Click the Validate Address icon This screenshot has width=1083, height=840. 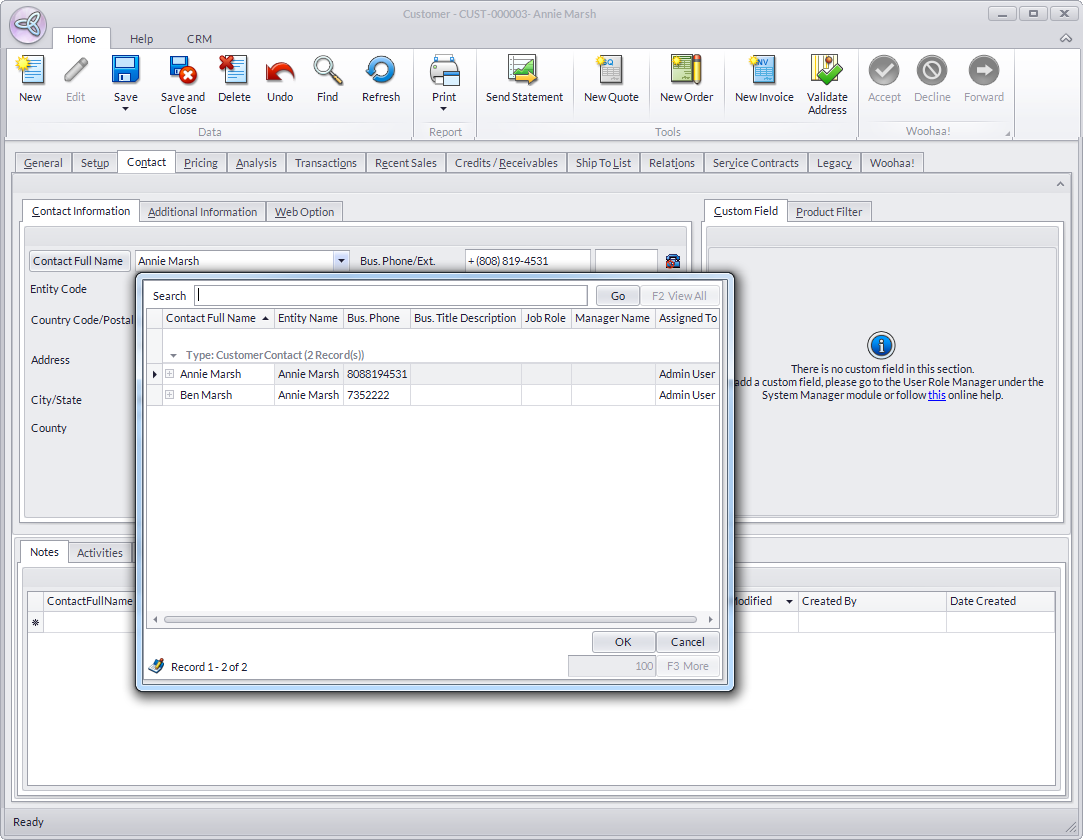coord(827,71)
